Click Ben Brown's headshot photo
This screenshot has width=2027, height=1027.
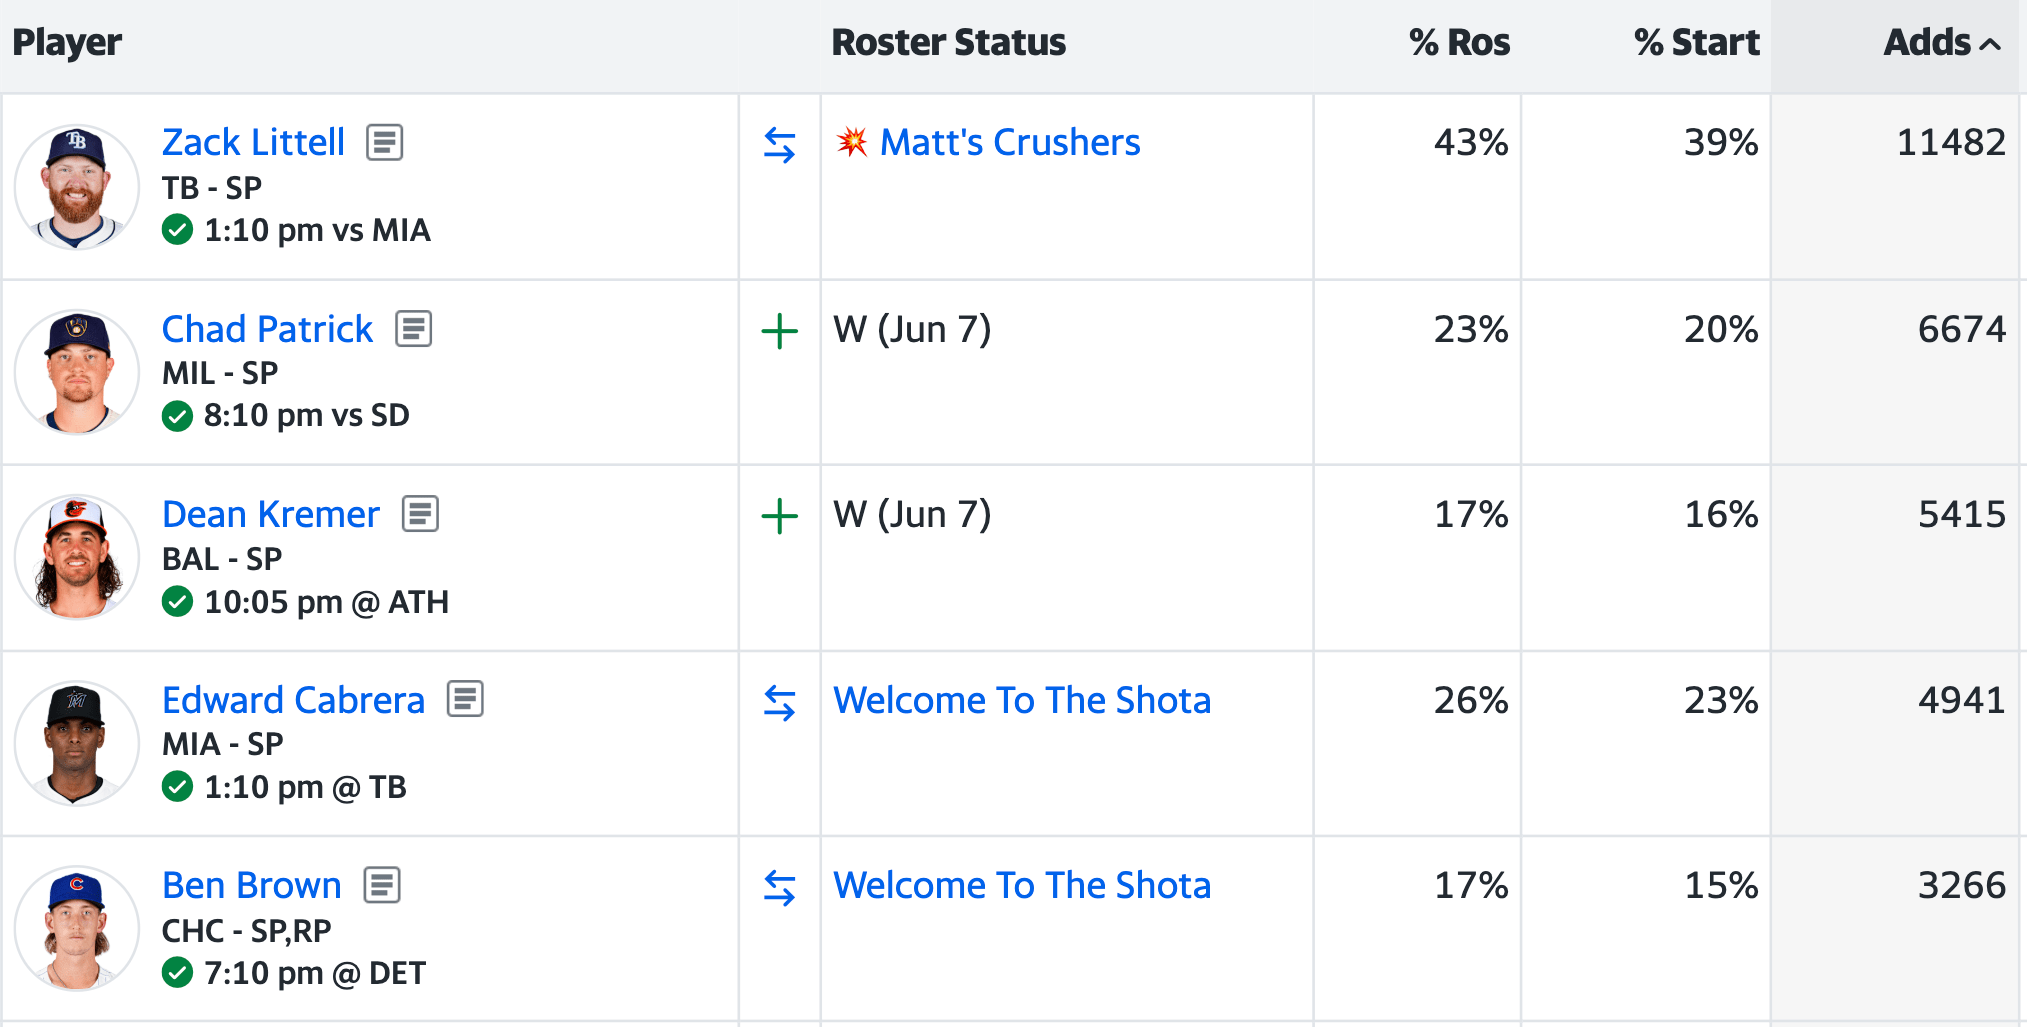77,928
